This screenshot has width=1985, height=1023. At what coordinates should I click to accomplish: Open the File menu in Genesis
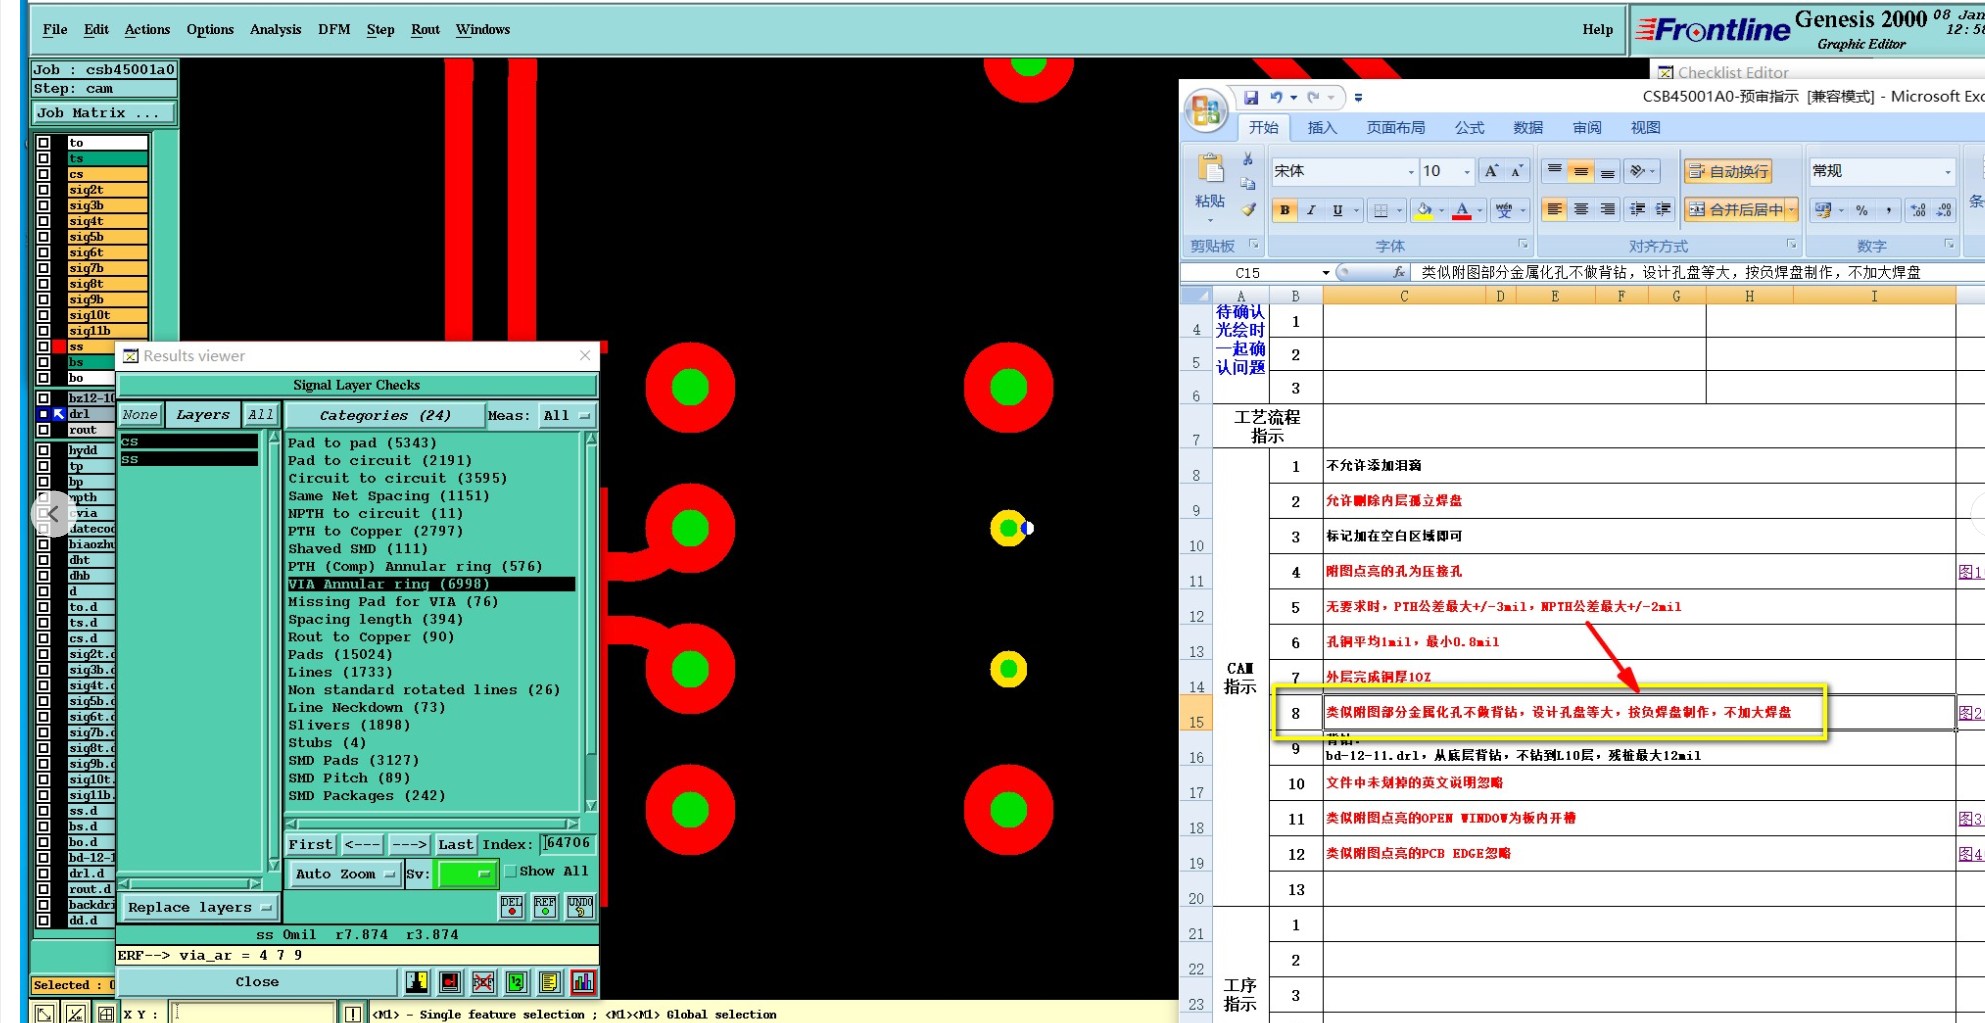tap(55, 30)
